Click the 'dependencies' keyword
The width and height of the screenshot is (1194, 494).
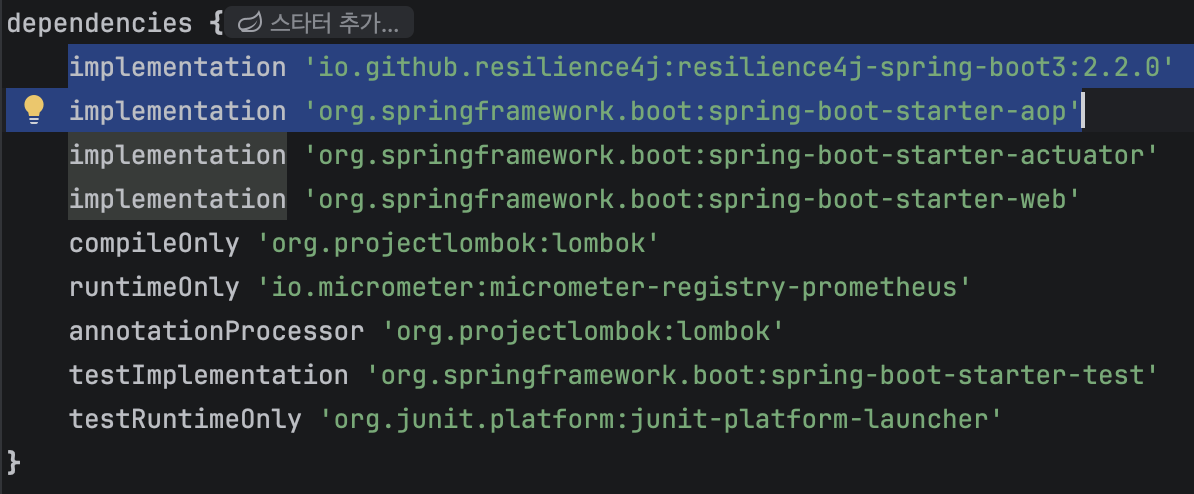(x=99, y=23)
